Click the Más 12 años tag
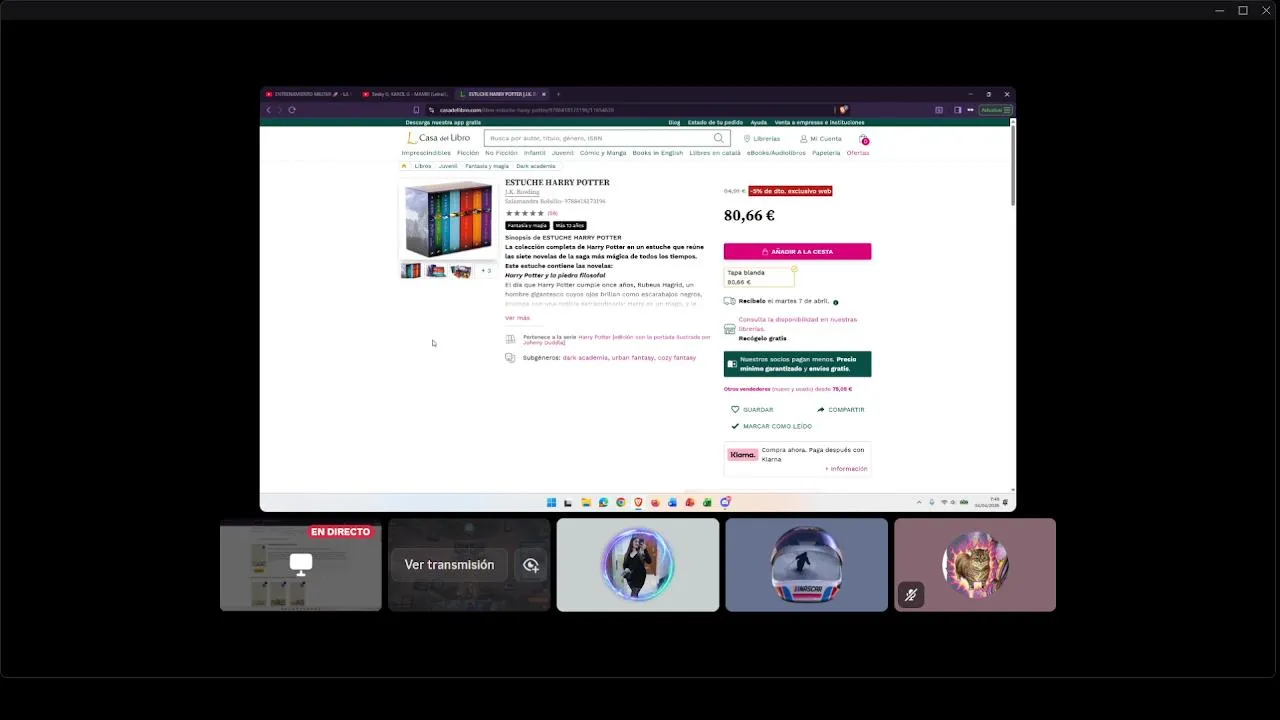The image size is (1280, 720). click(570, 226)
